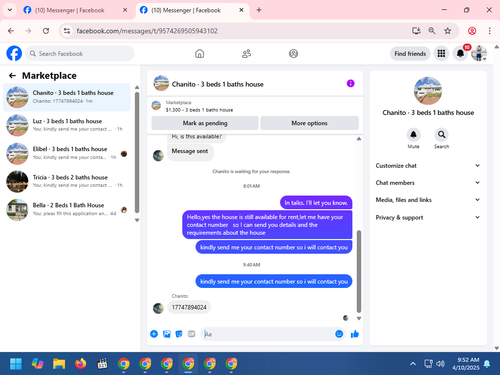Open emoji picker in message box
The height and width of the screenshot is (375, 500).
[339, 334]
